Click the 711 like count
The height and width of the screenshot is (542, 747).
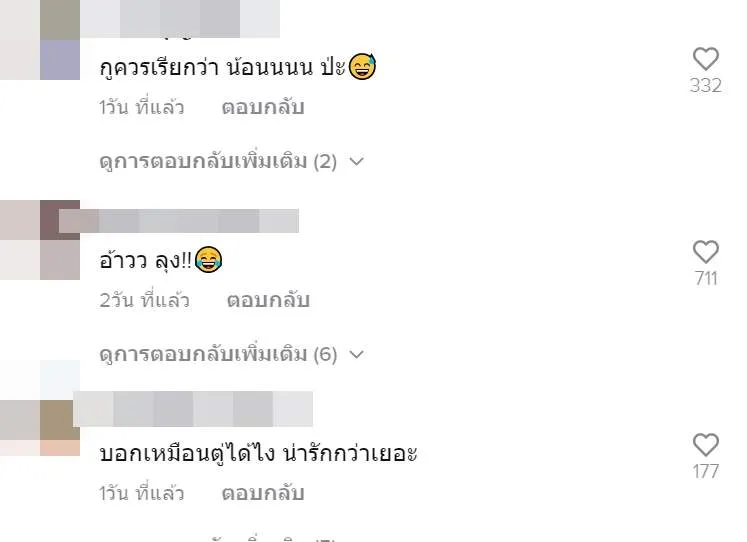(x=706, y=278)
